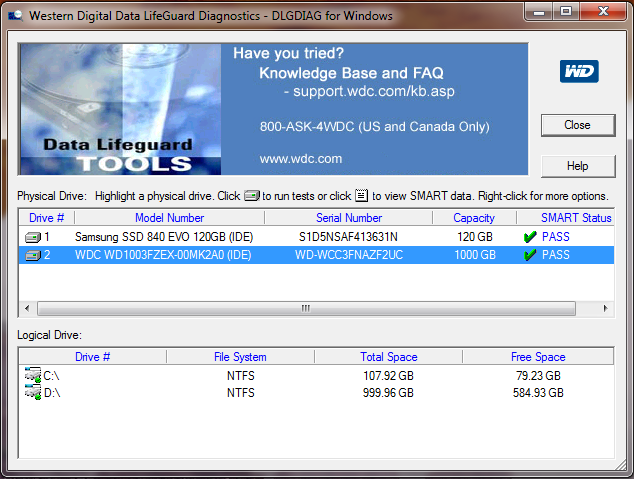This screenshot has width=634, height=479.
Task: Click the C:\ logical drive icon
Action: coord(33,375)
